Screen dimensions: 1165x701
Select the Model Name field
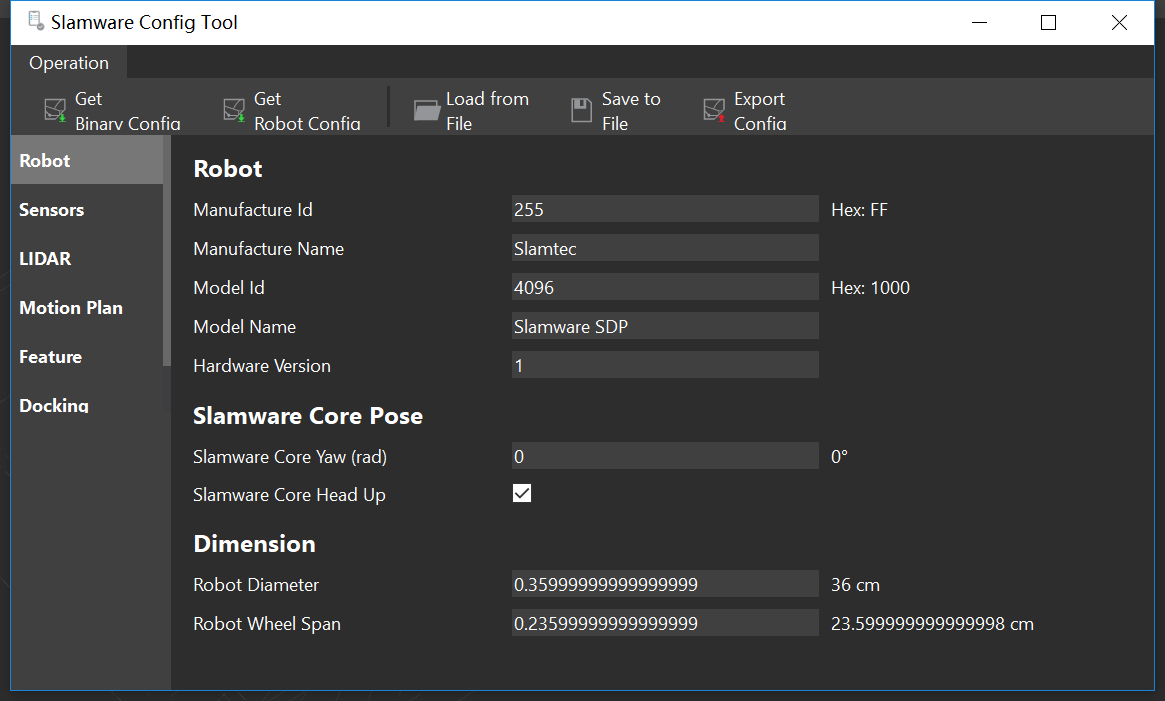click(665, 326)
